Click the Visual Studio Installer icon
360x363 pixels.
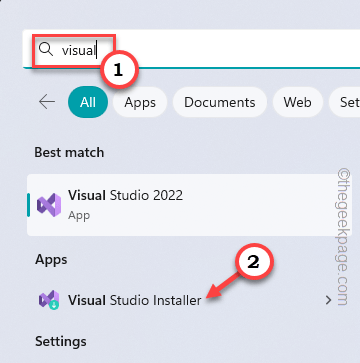pos(49,300)
